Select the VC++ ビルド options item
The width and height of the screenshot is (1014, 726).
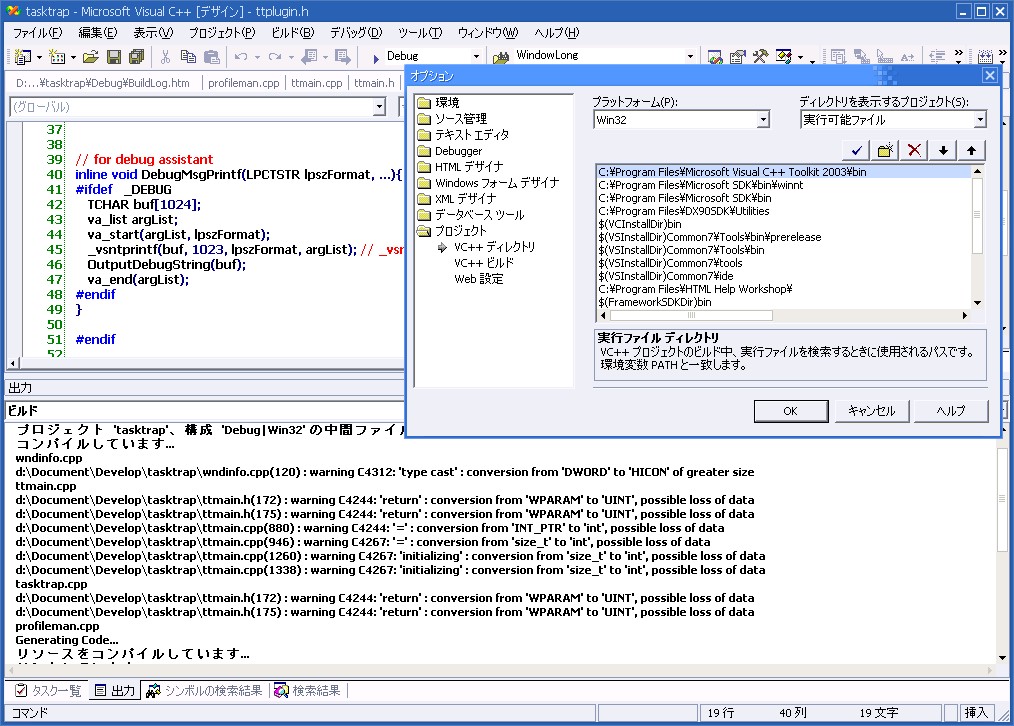point(483,263)
